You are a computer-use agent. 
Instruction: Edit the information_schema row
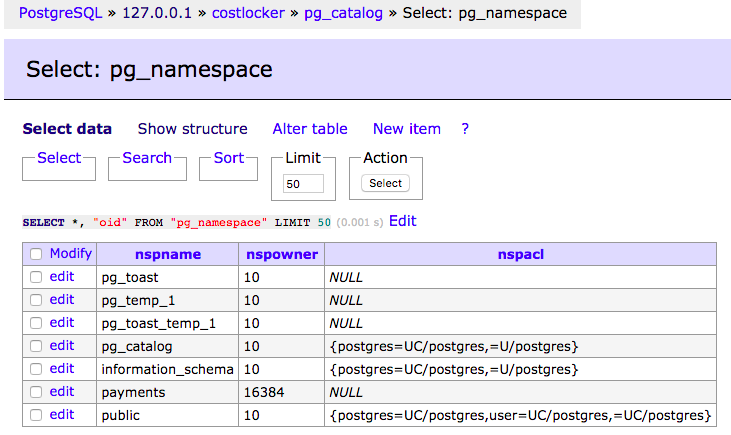[62, 368]
